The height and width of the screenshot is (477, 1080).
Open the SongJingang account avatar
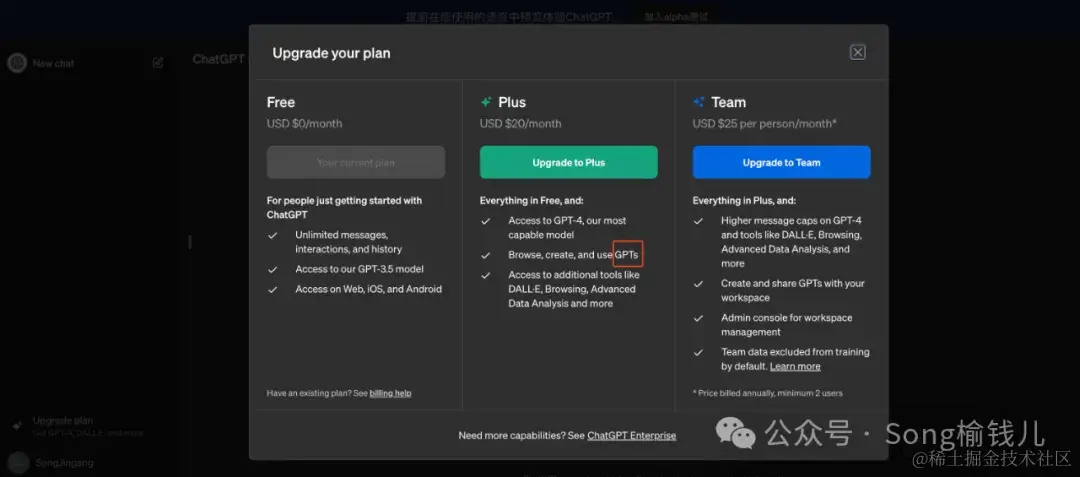point(18,463)
